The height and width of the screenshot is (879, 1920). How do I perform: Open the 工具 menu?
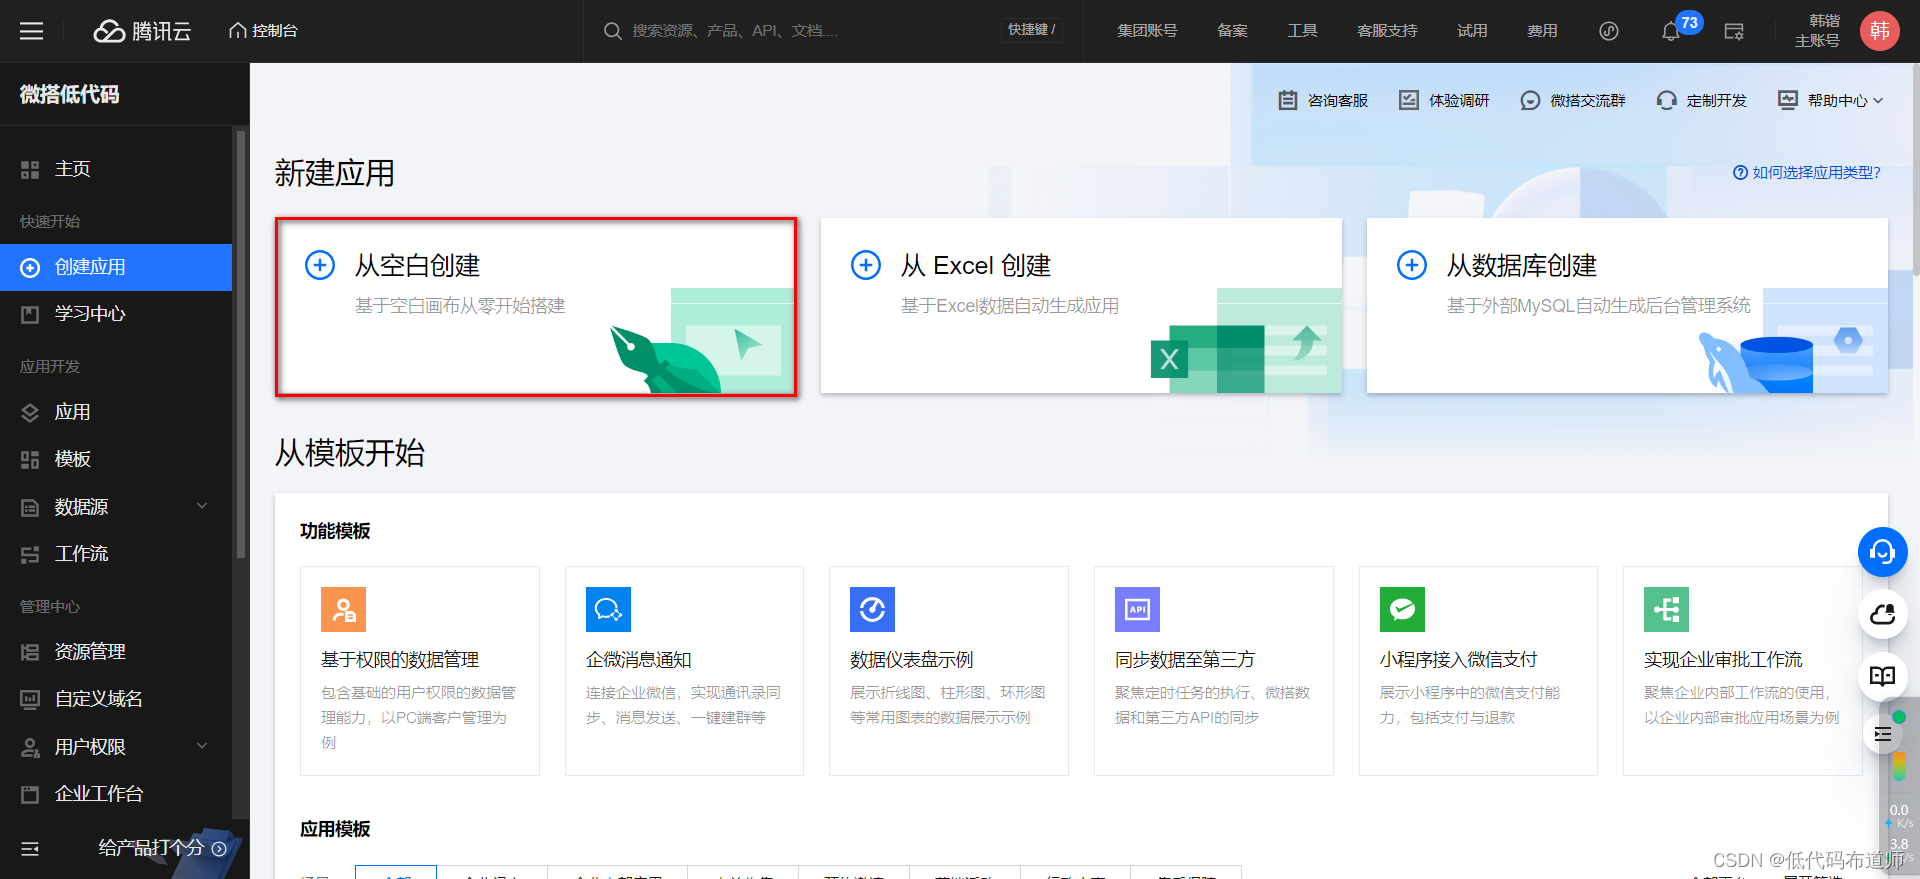click(1302, 31)
